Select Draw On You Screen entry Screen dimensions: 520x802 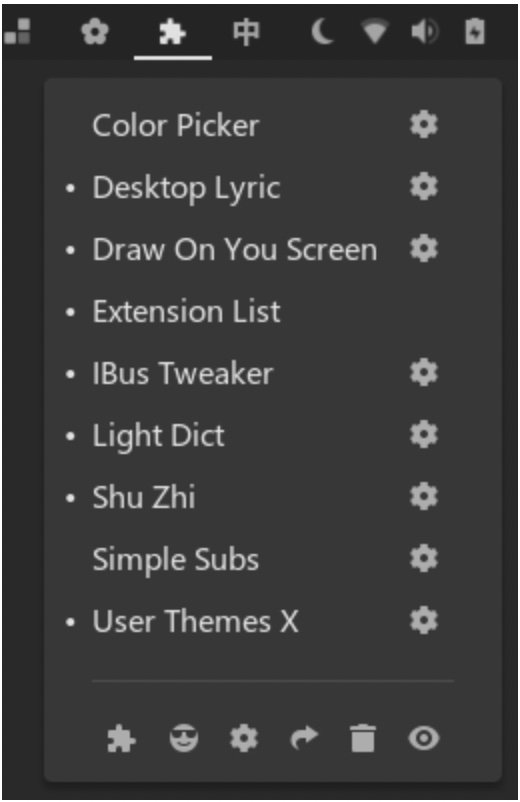click(235, 250)
